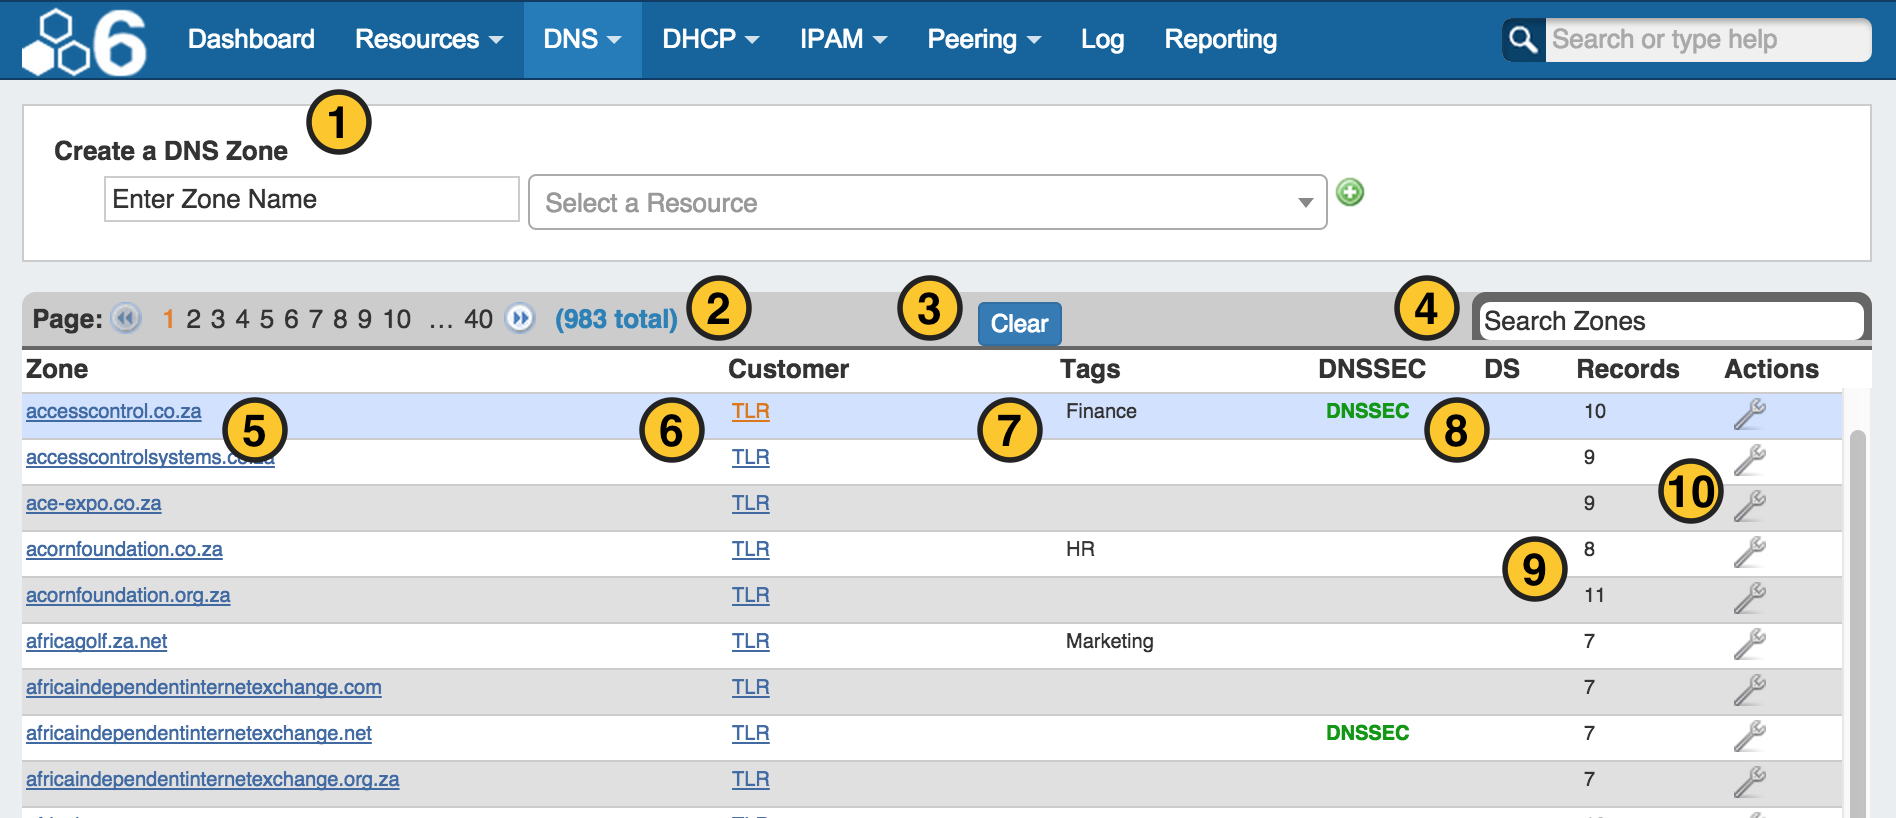Switch to the Reporting section
The image size is (1896, 818).
coord(1220,40)
